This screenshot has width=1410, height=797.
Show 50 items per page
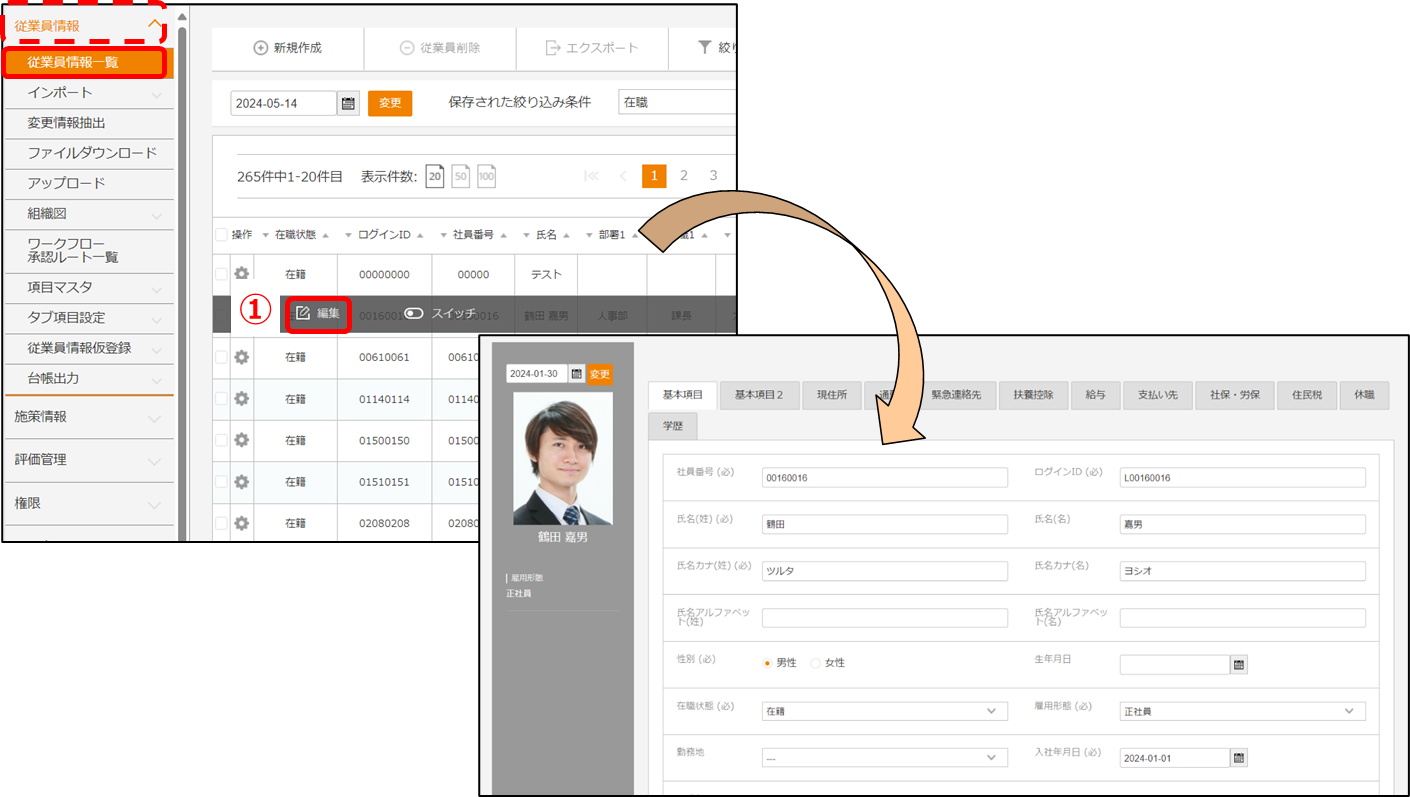(461, 176)
